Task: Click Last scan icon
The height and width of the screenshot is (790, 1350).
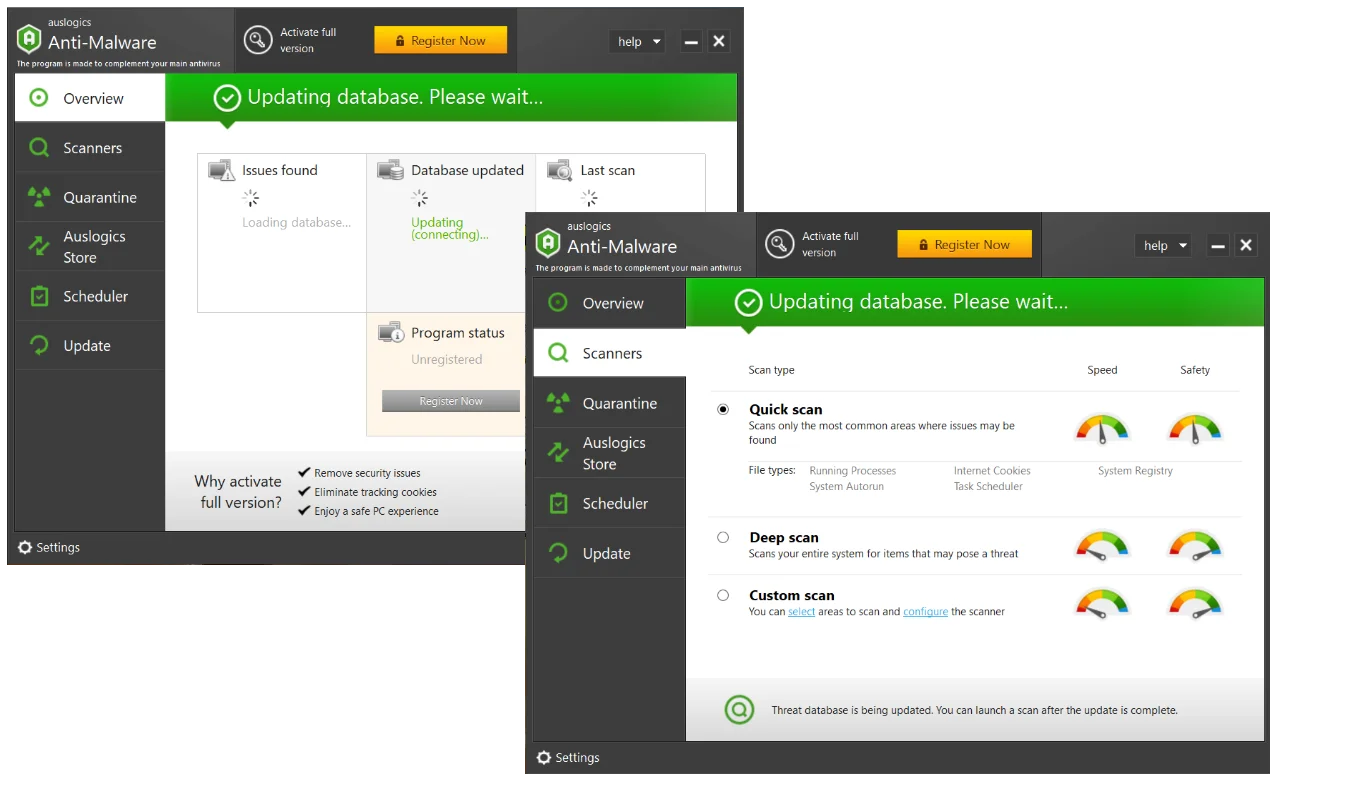Action: click(x=560, y=170)
